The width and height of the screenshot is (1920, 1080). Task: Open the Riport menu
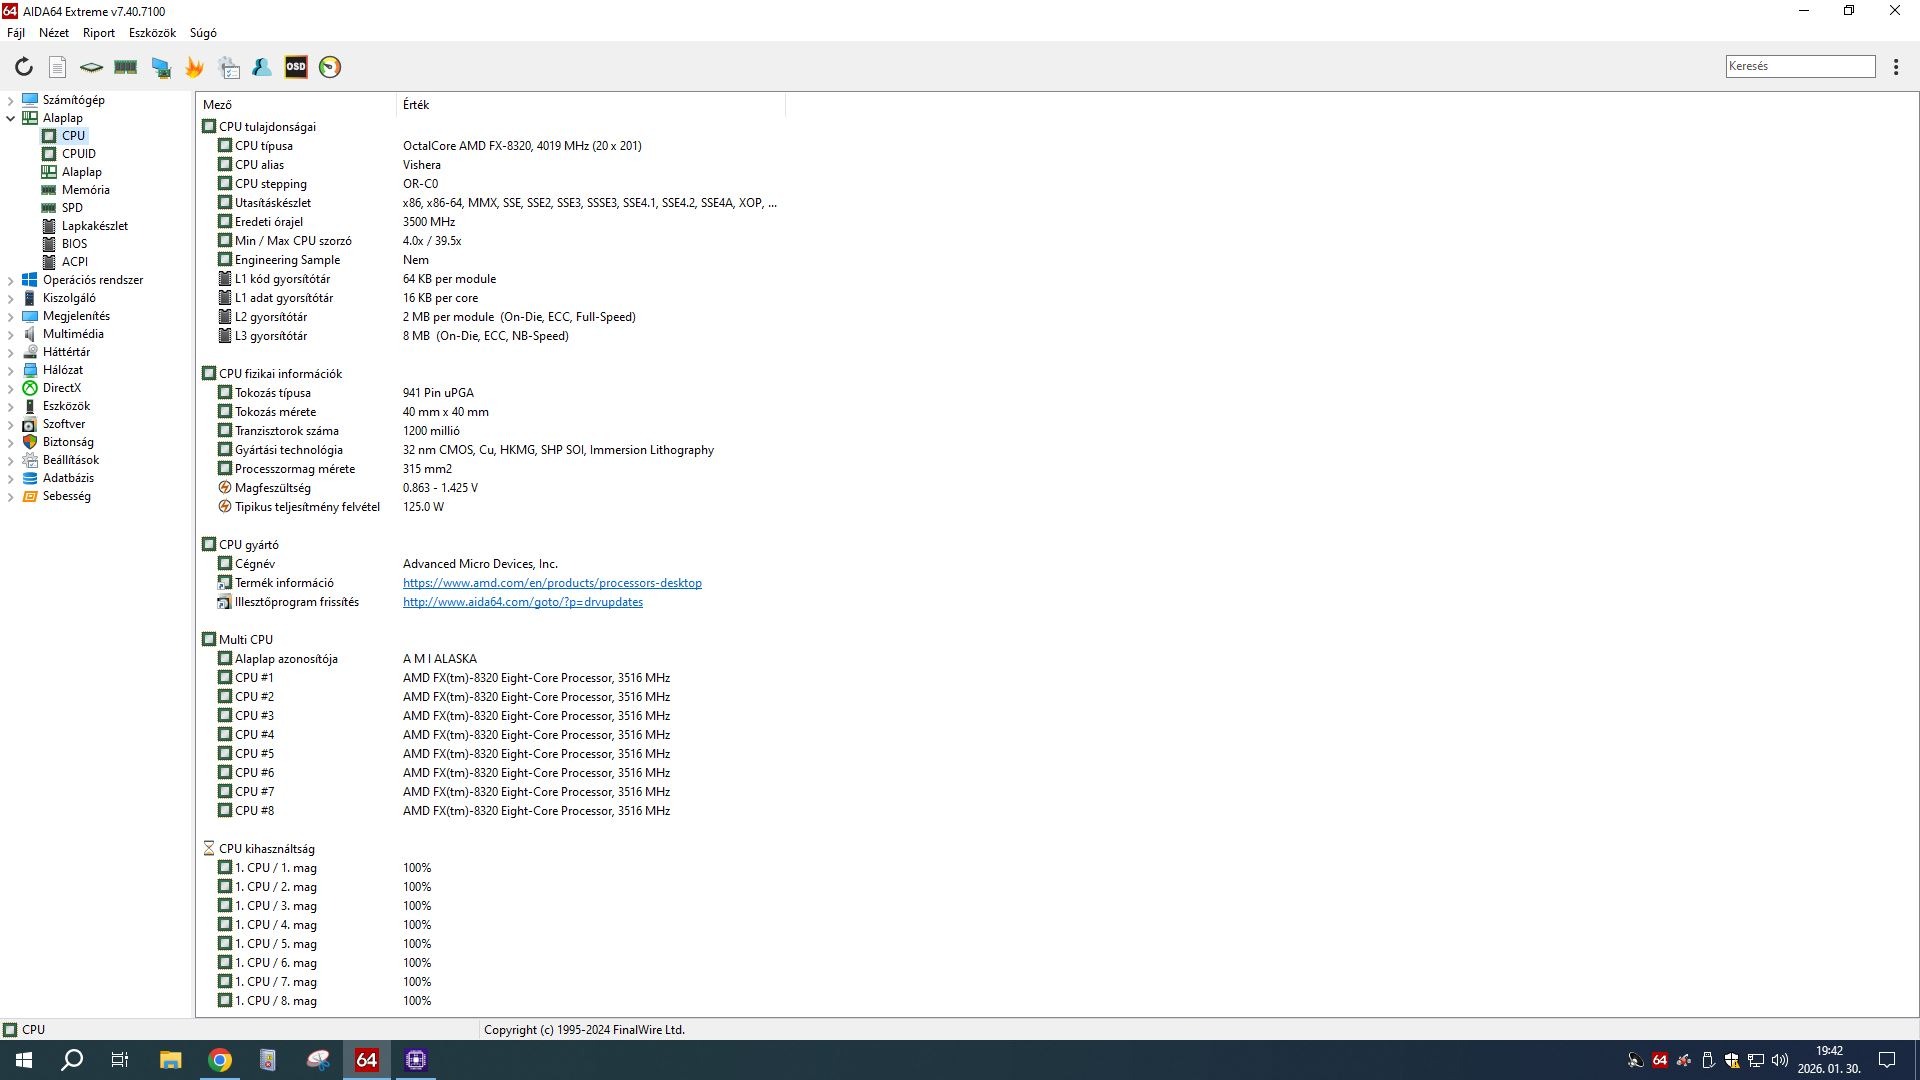(x=98, y=33)
